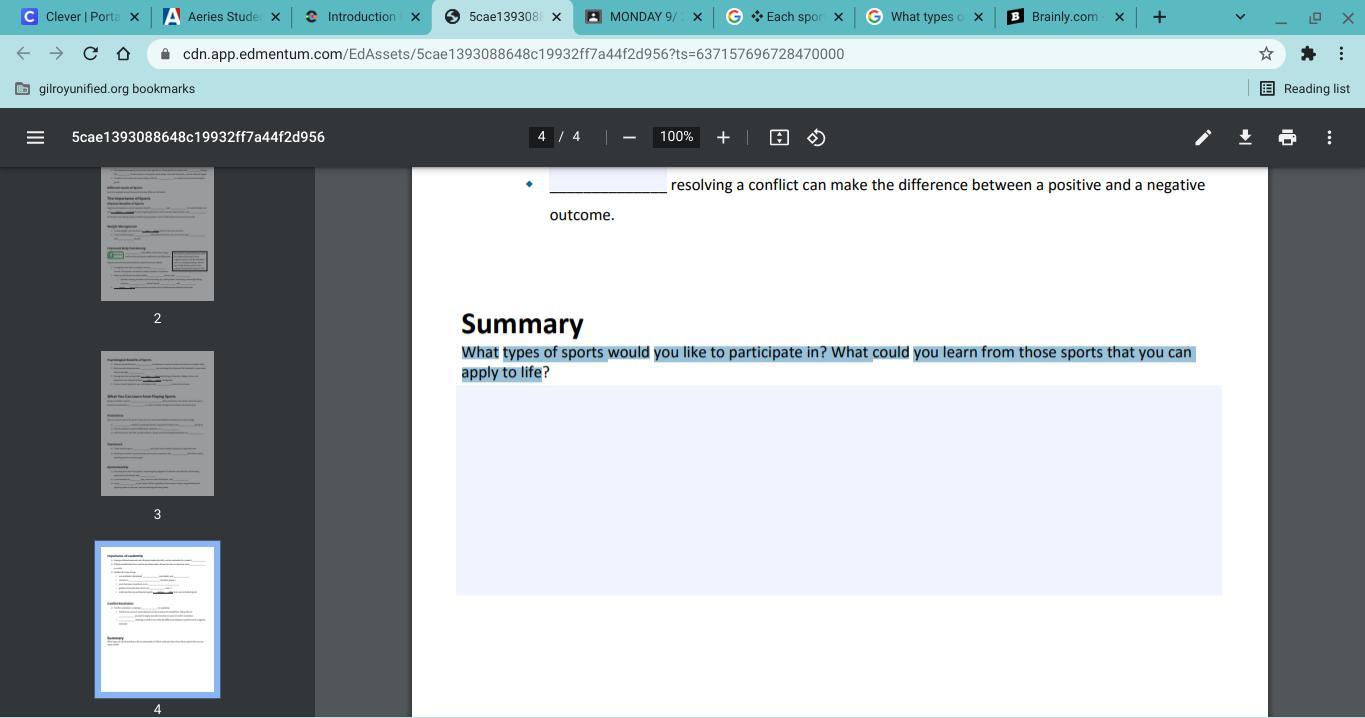Close the Brainly.com tab

tap(1119, 17)
